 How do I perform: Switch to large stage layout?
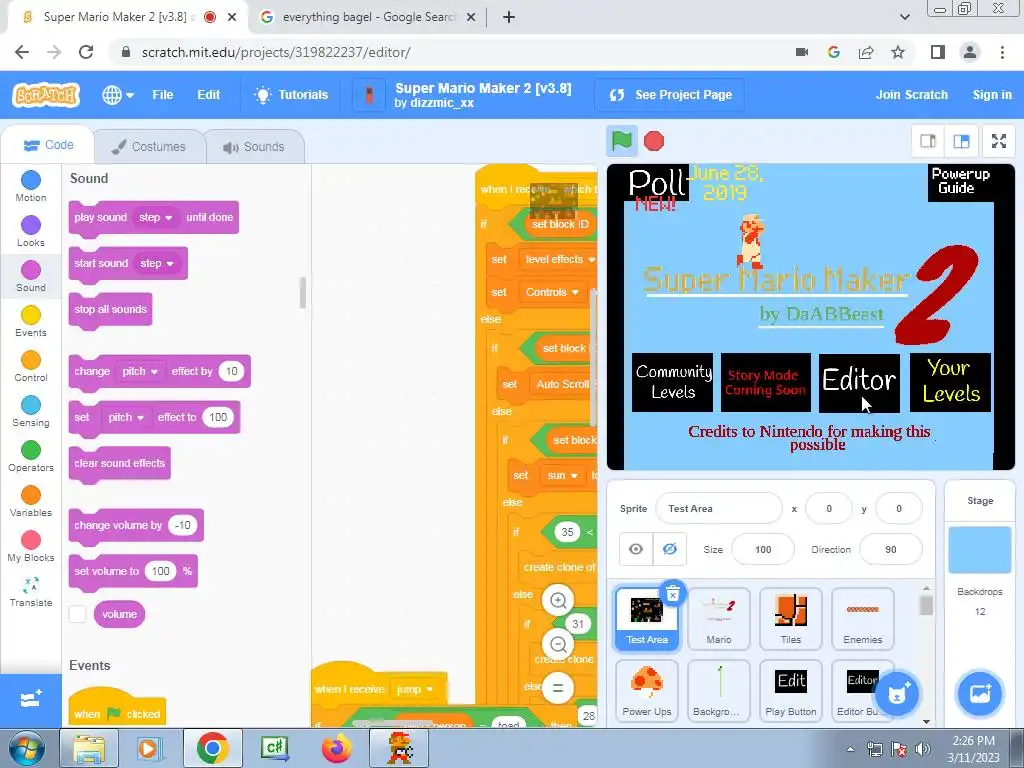pos(961,141)
